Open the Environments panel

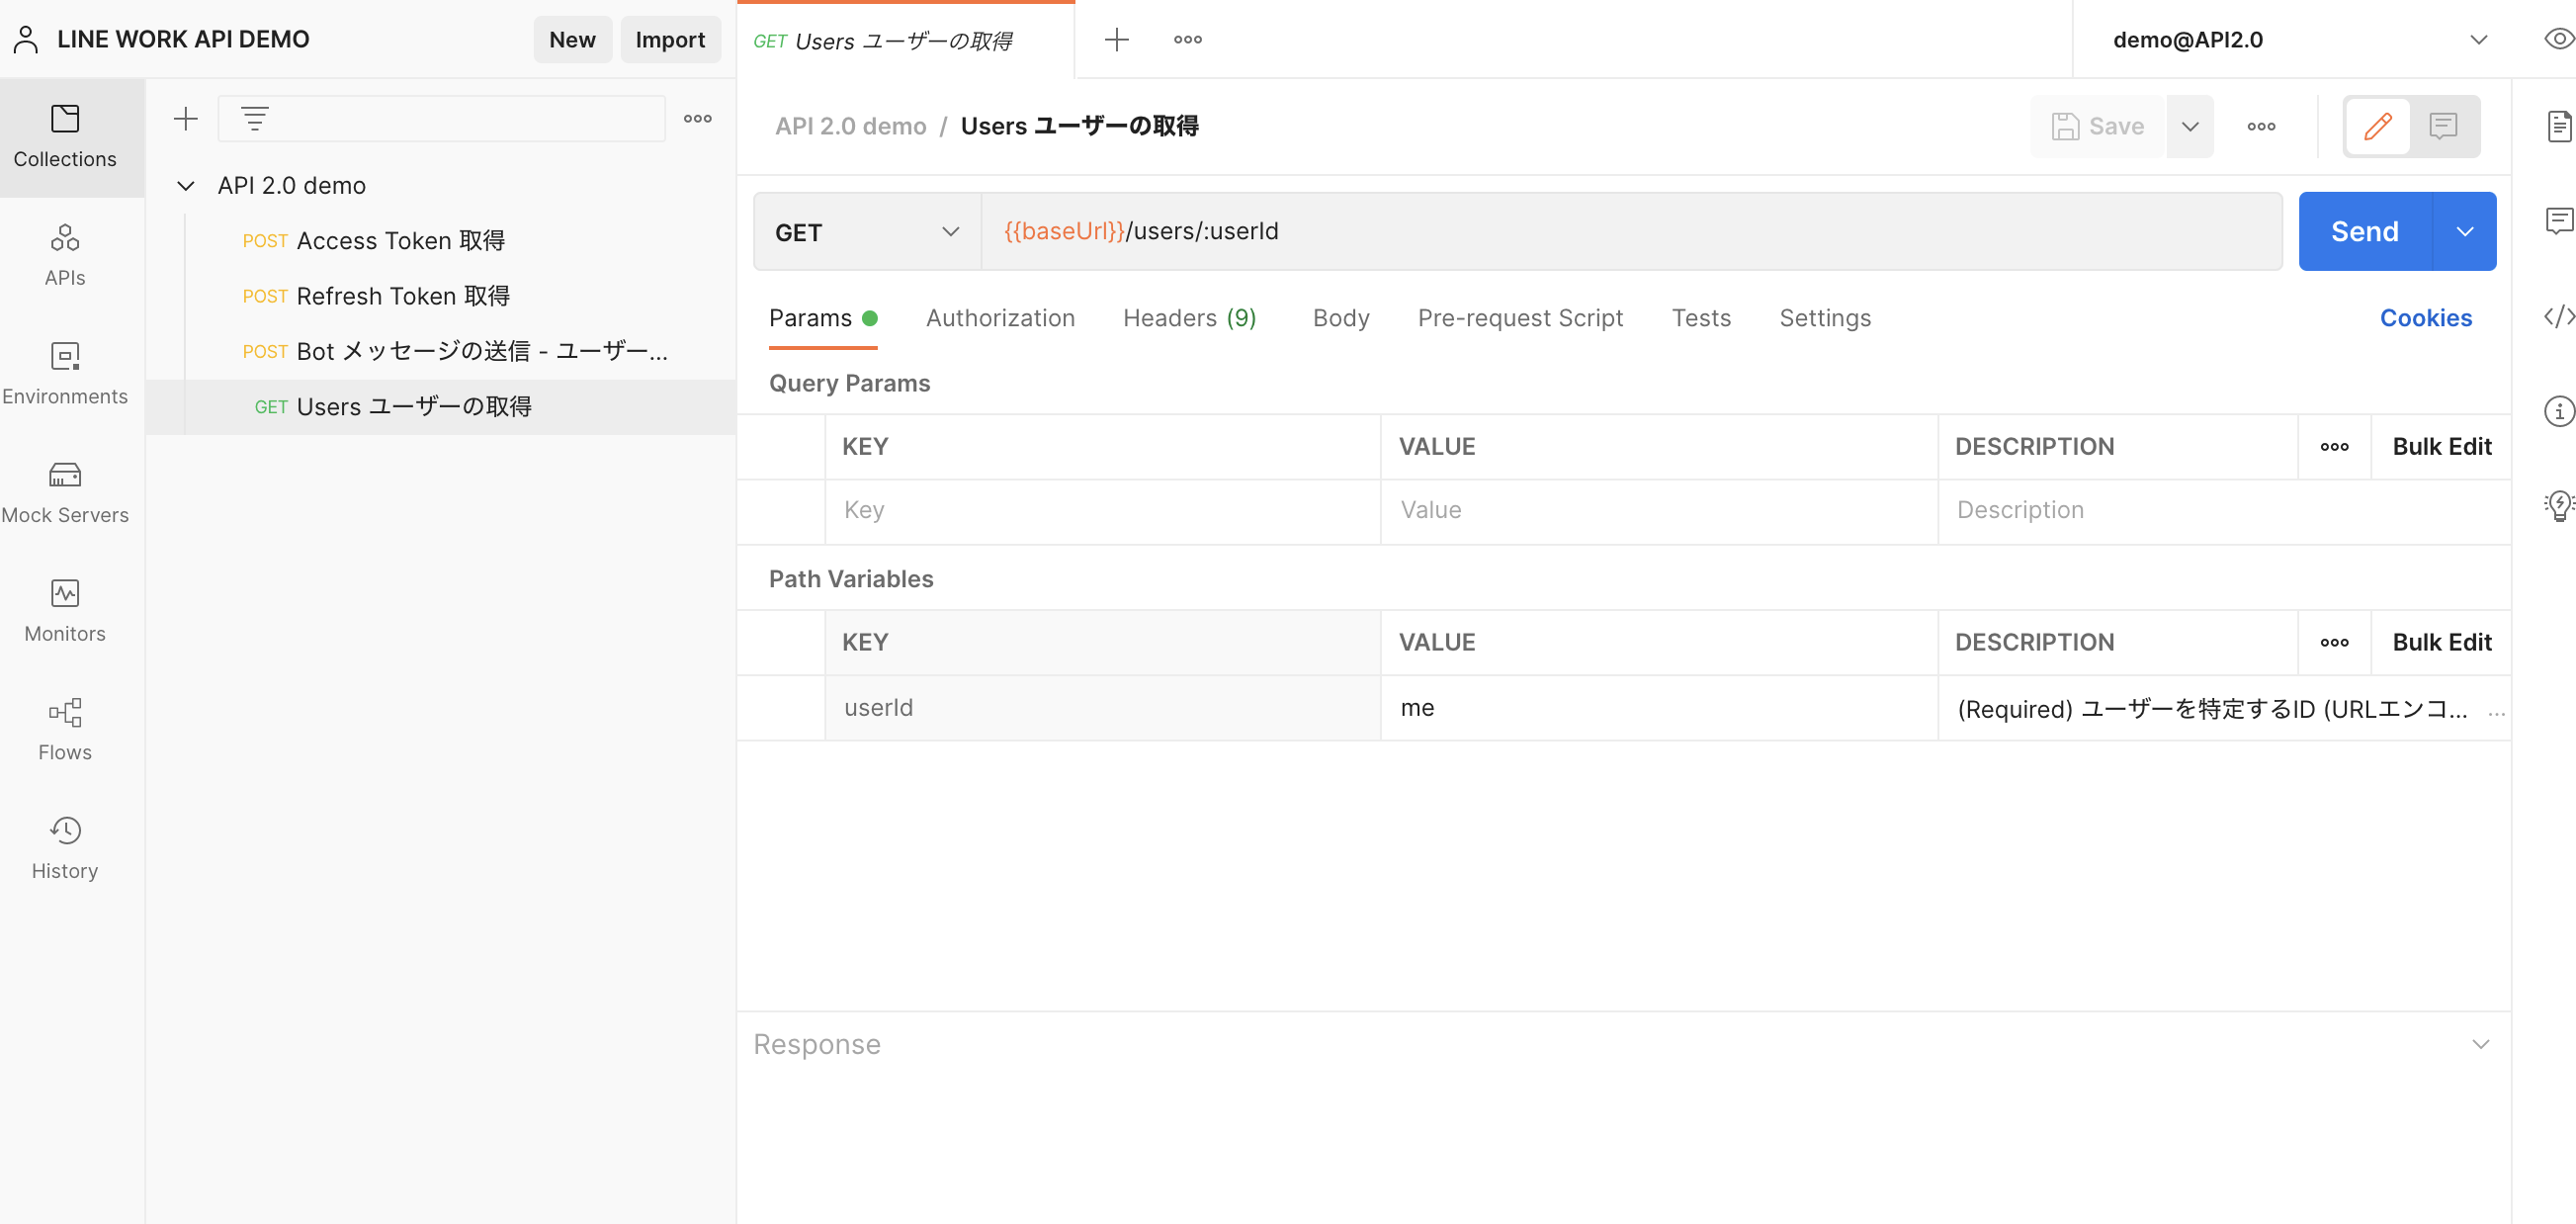pos(64,373)
